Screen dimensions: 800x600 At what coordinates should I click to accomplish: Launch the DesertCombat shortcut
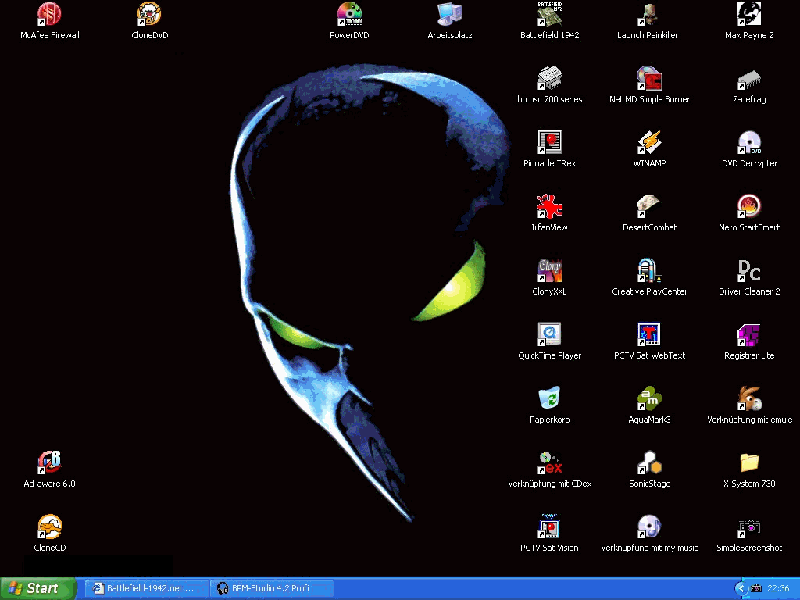pos(649,207)
